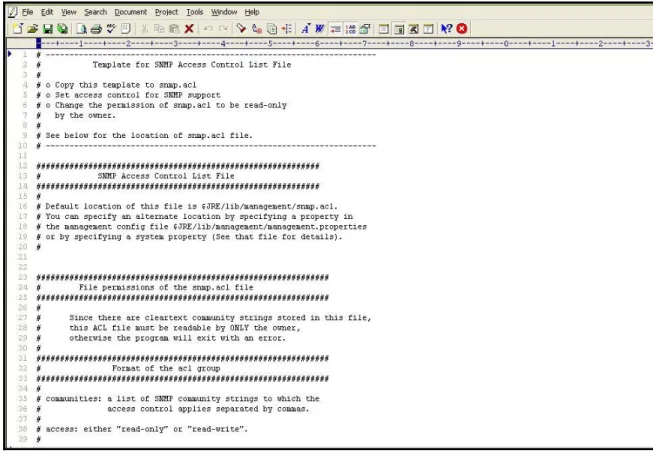Click the line 'otherwise the program will exit with an error.'
This screenshot has height=459, width=653.
click(177, 338)
